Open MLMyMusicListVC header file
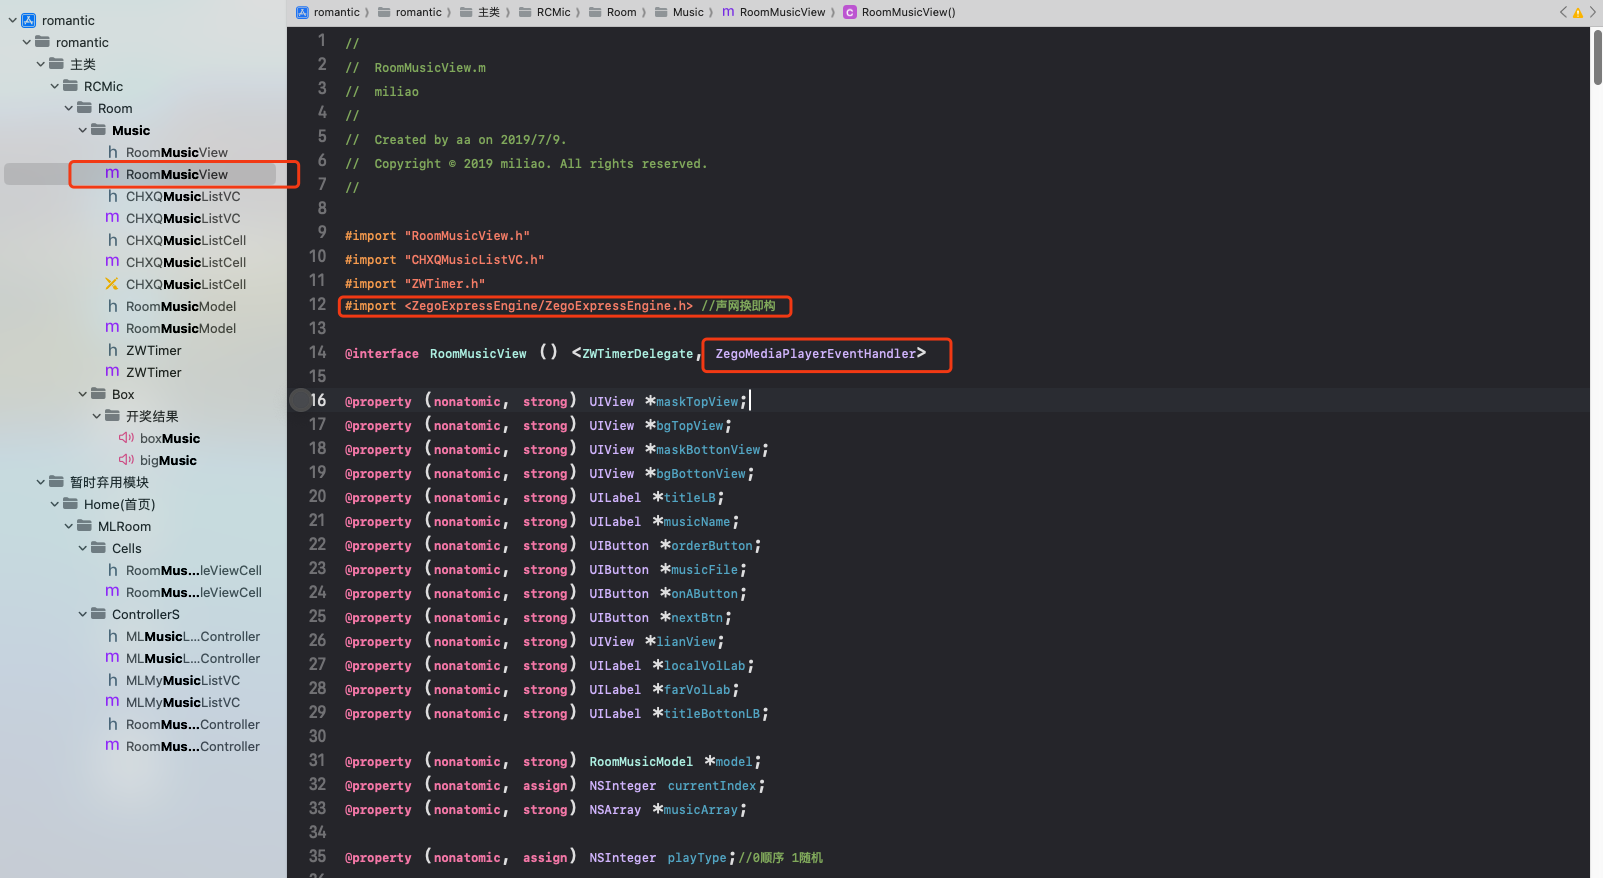The image size is (1603, 878). [x=182, y=680]
